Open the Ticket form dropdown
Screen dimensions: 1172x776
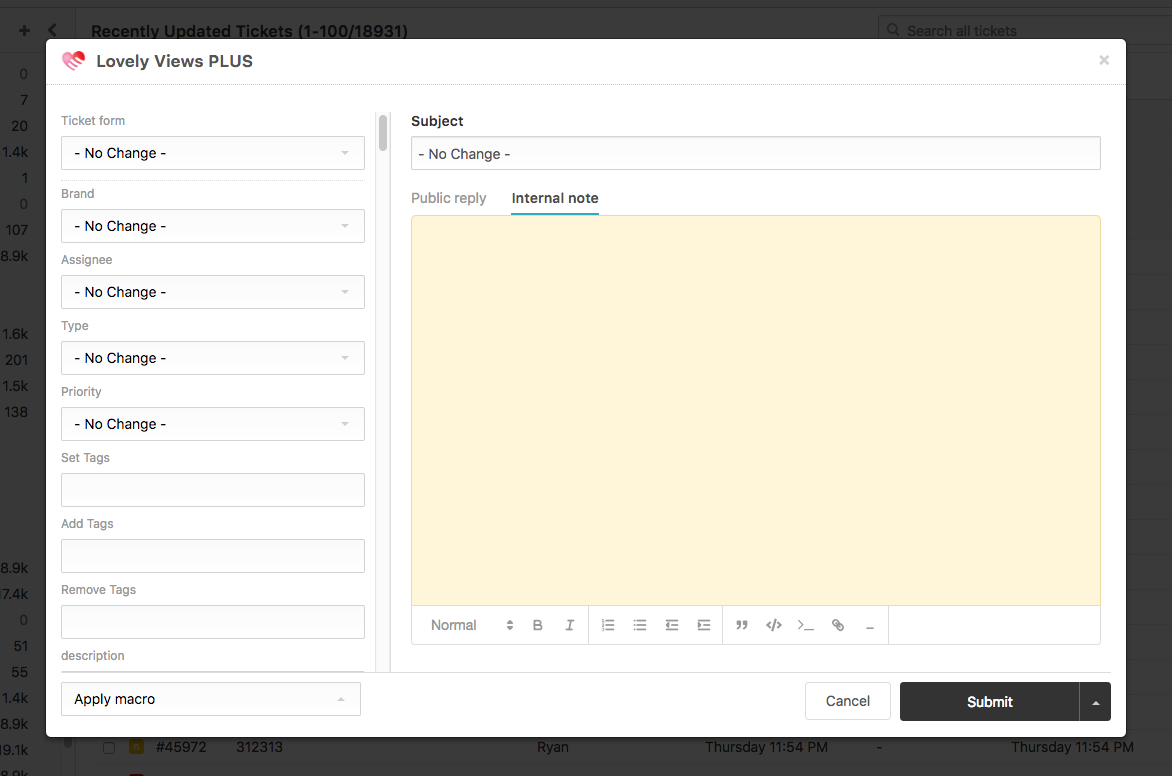pos(213,153)
